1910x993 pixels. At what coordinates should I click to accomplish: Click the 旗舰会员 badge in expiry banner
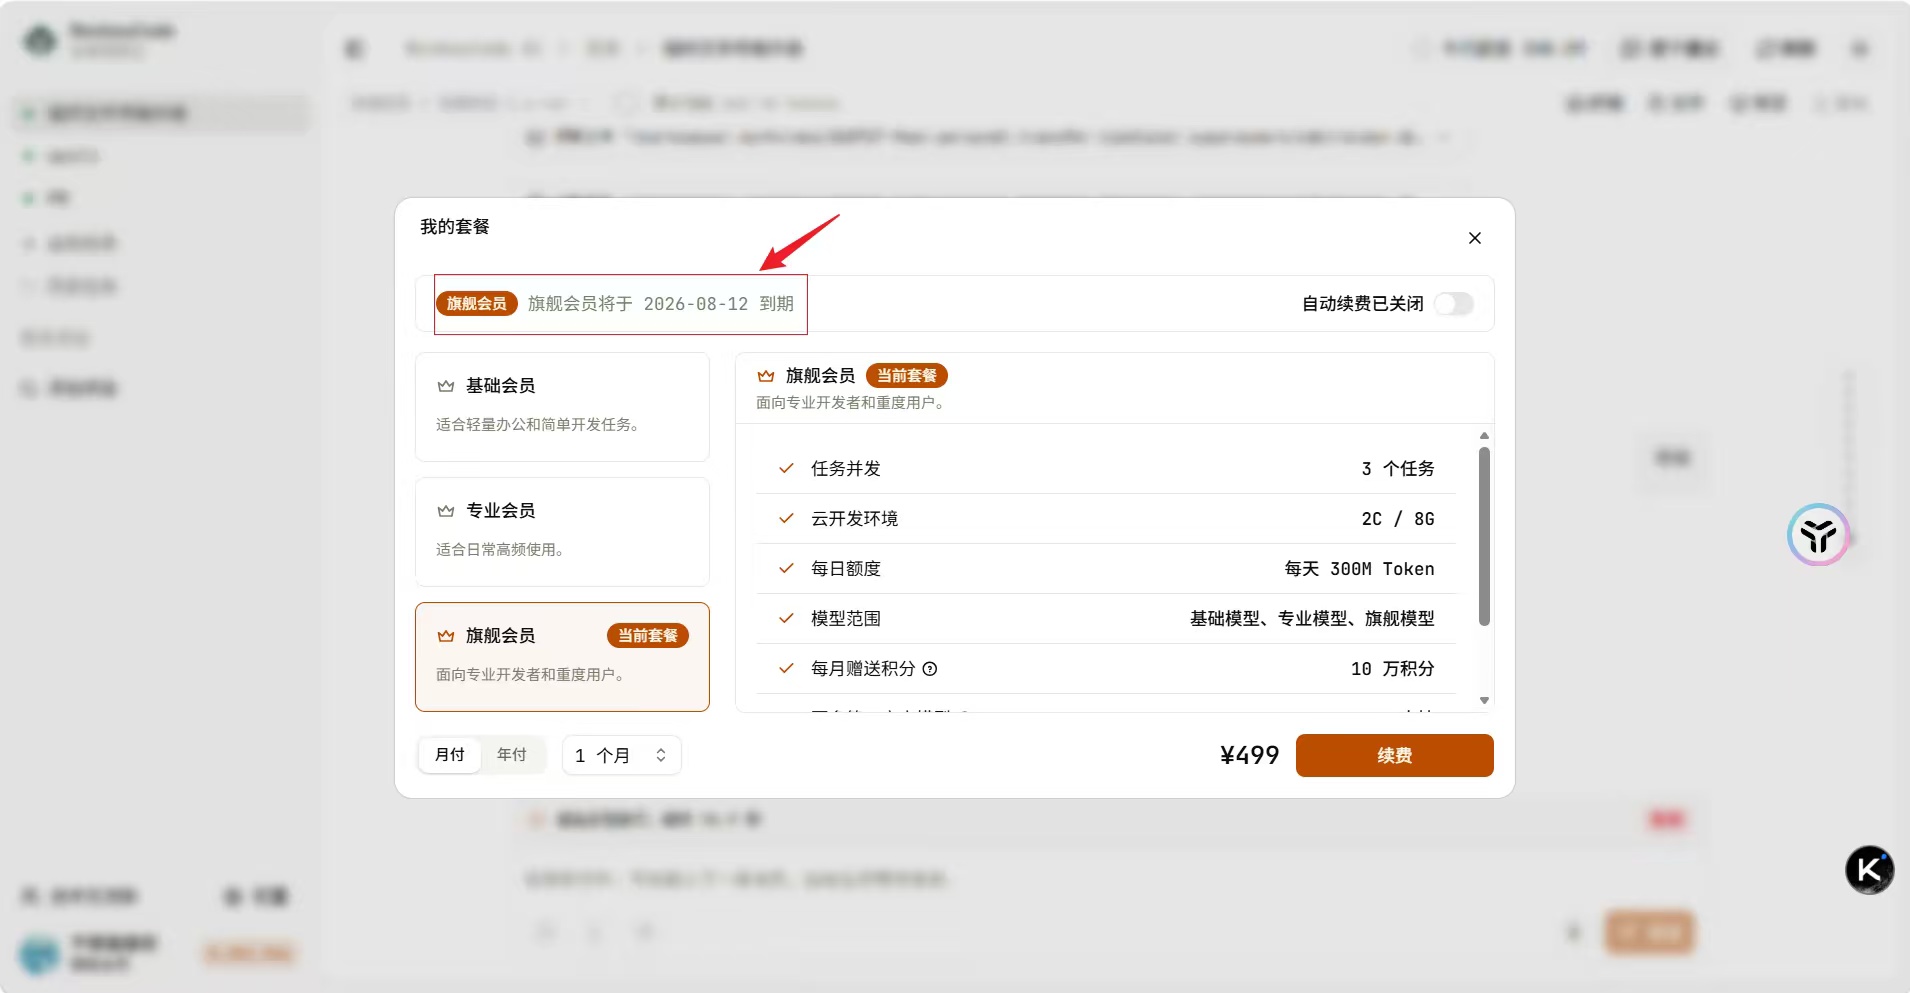tap(476, 304)
